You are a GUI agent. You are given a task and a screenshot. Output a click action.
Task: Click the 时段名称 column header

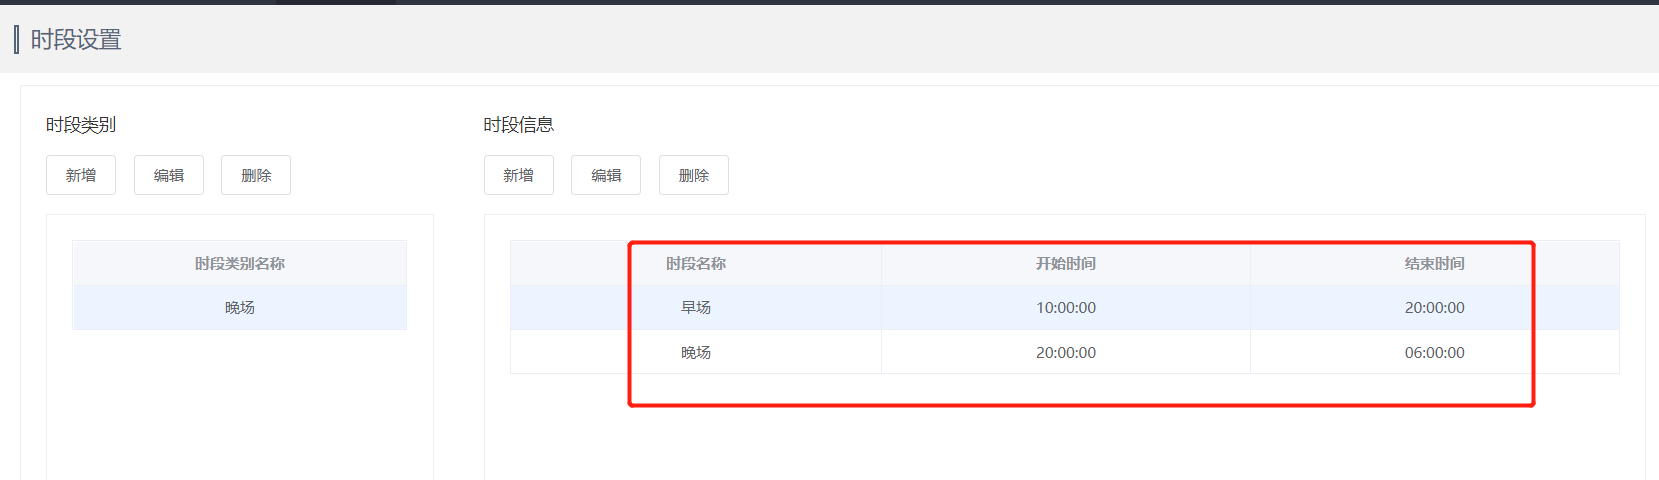coord(696,264)
